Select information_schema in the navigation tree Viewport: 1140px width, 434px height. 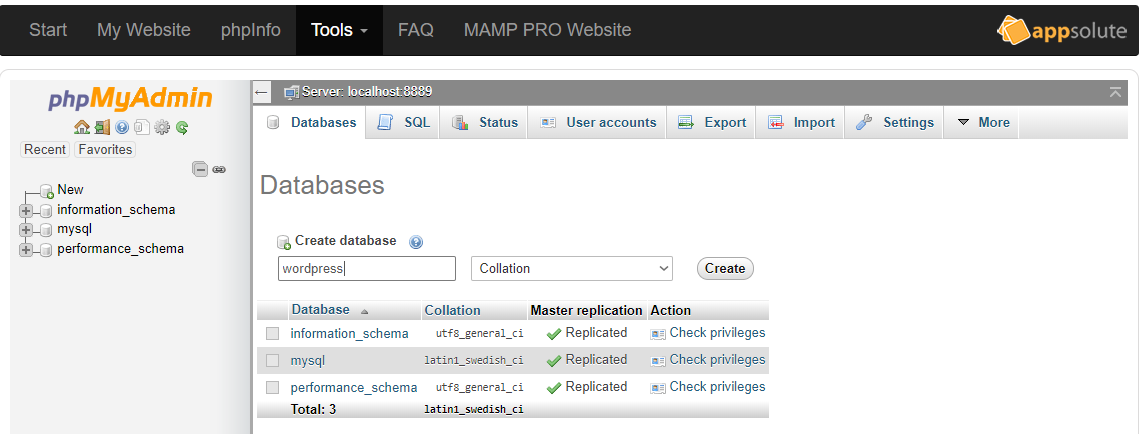(116, 210)
